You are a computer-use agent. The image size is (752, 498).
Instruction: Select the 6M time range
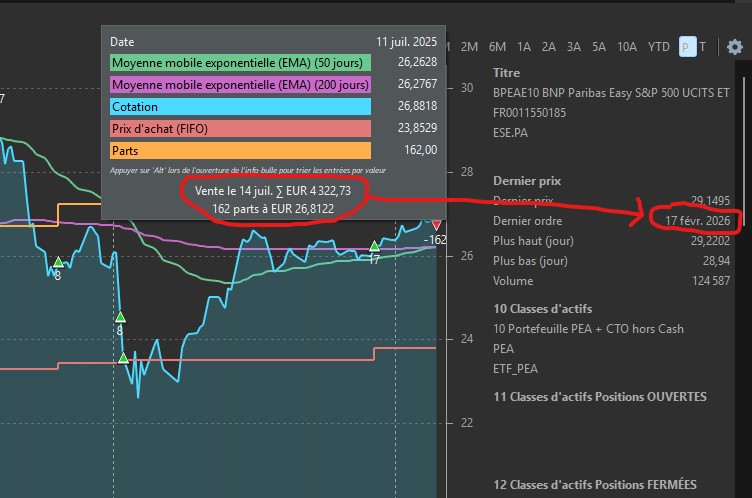[x=497, y=47]
